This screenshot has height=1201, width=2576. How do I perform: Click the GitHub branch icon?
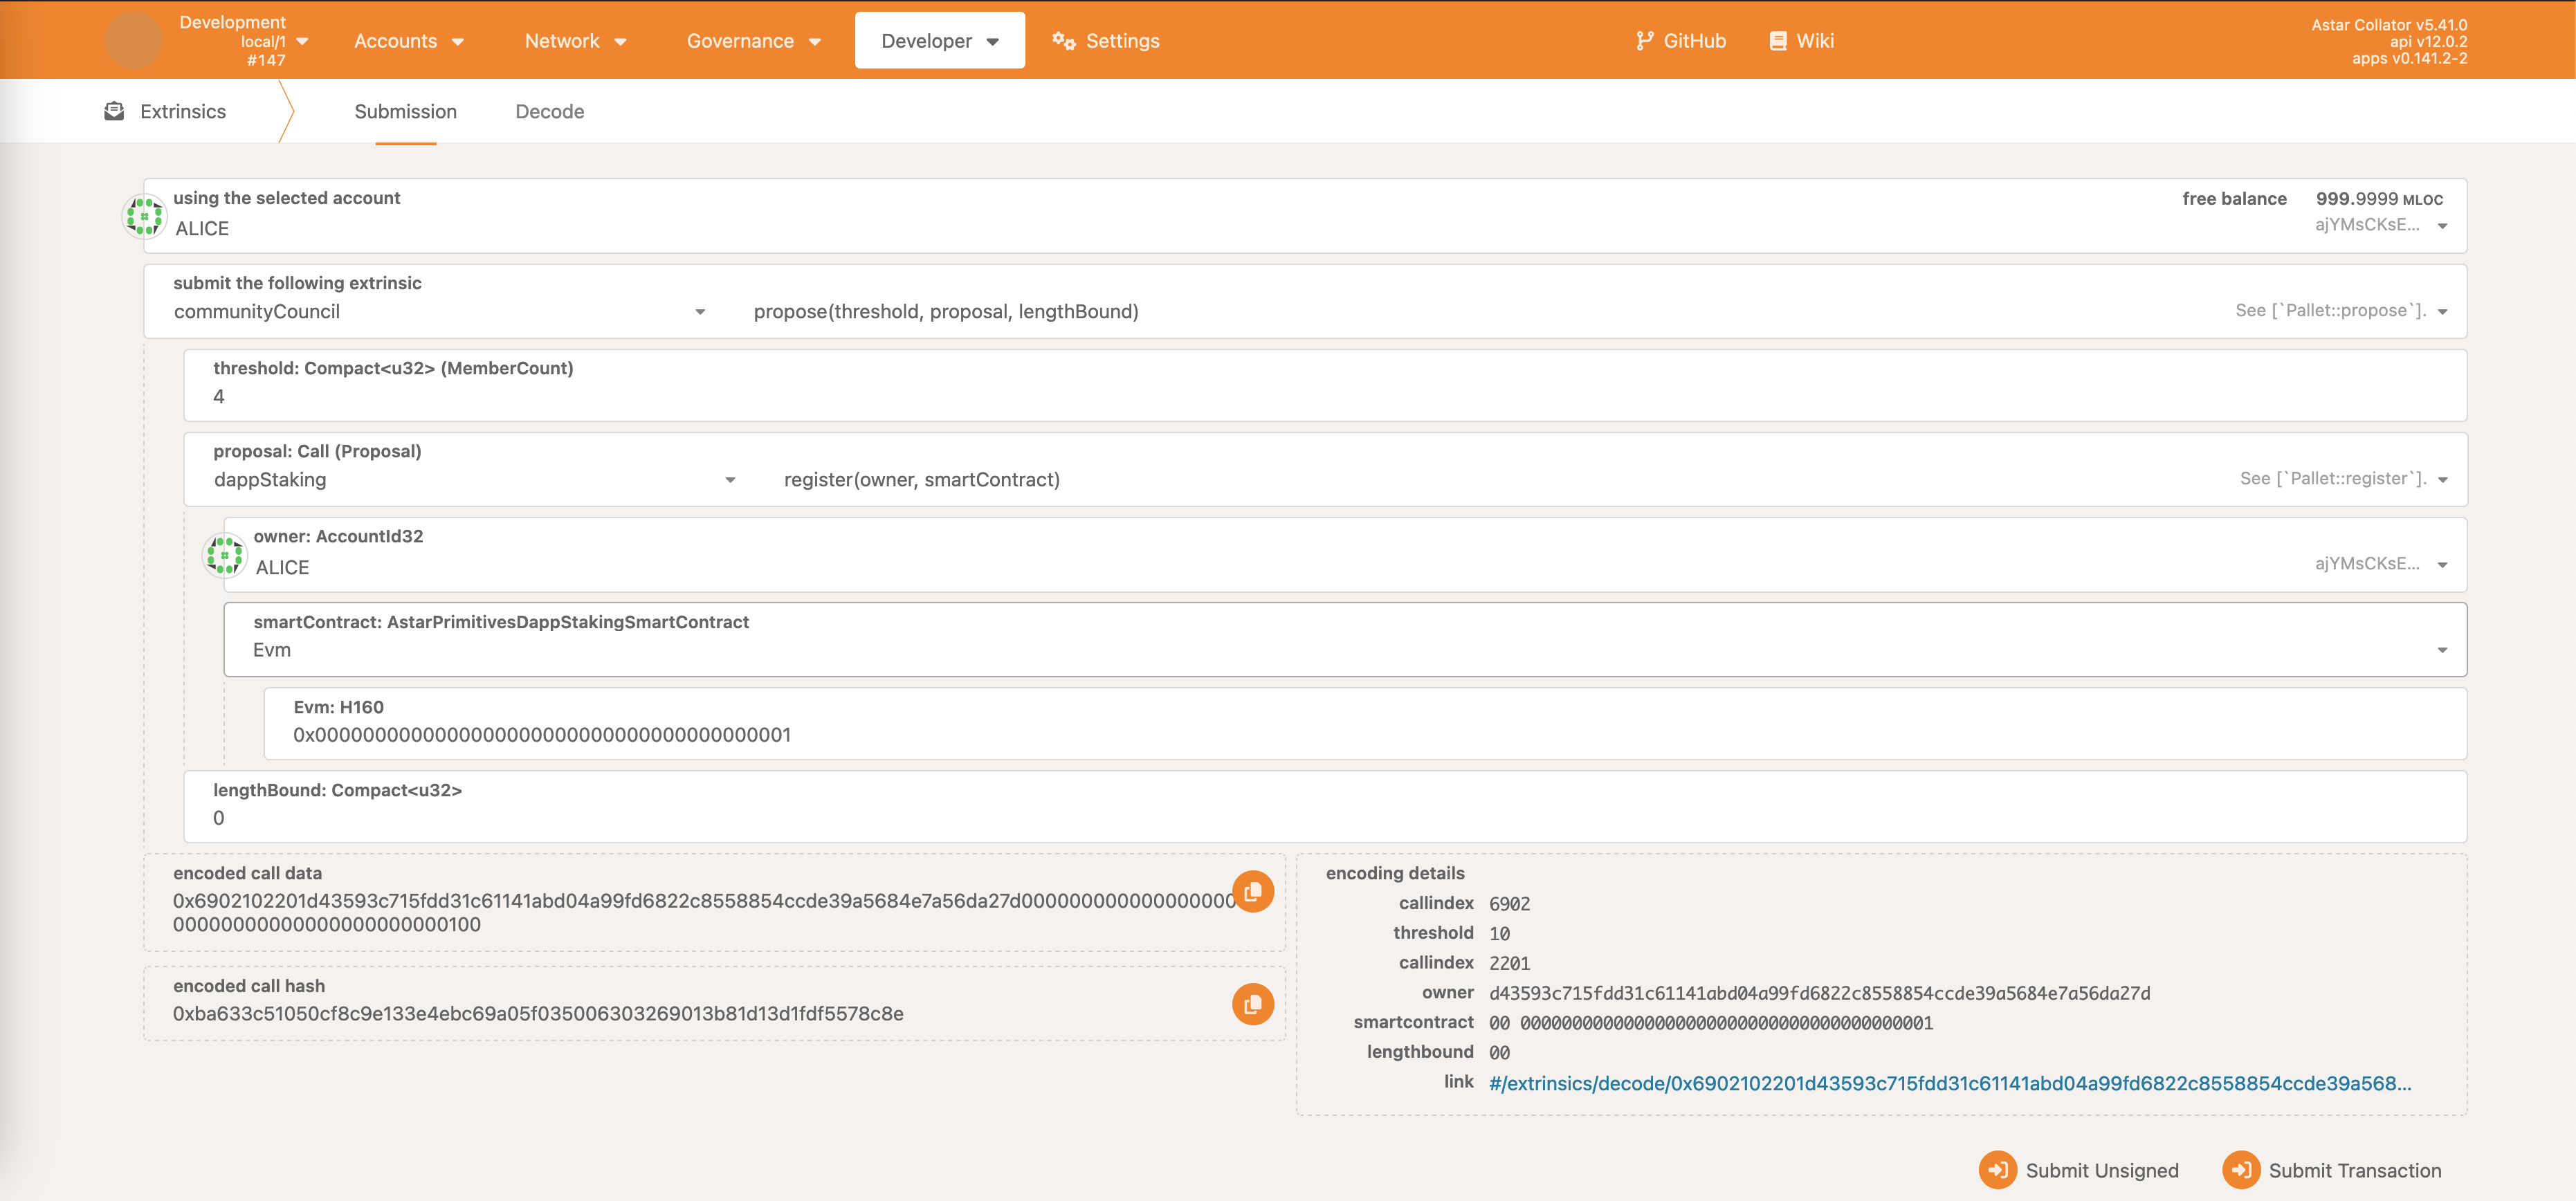coord(1643,41)
